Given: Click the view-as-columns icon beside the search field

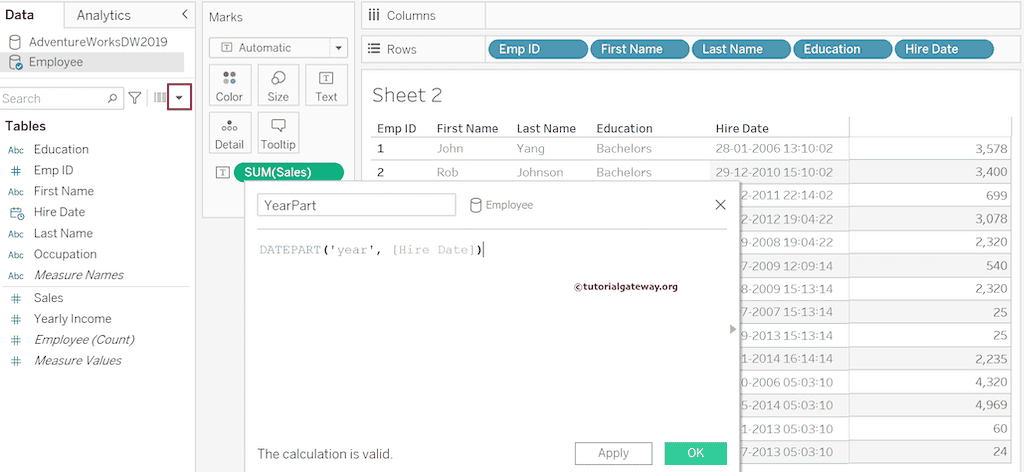Looking at the screenshot, I should point(159,98).
